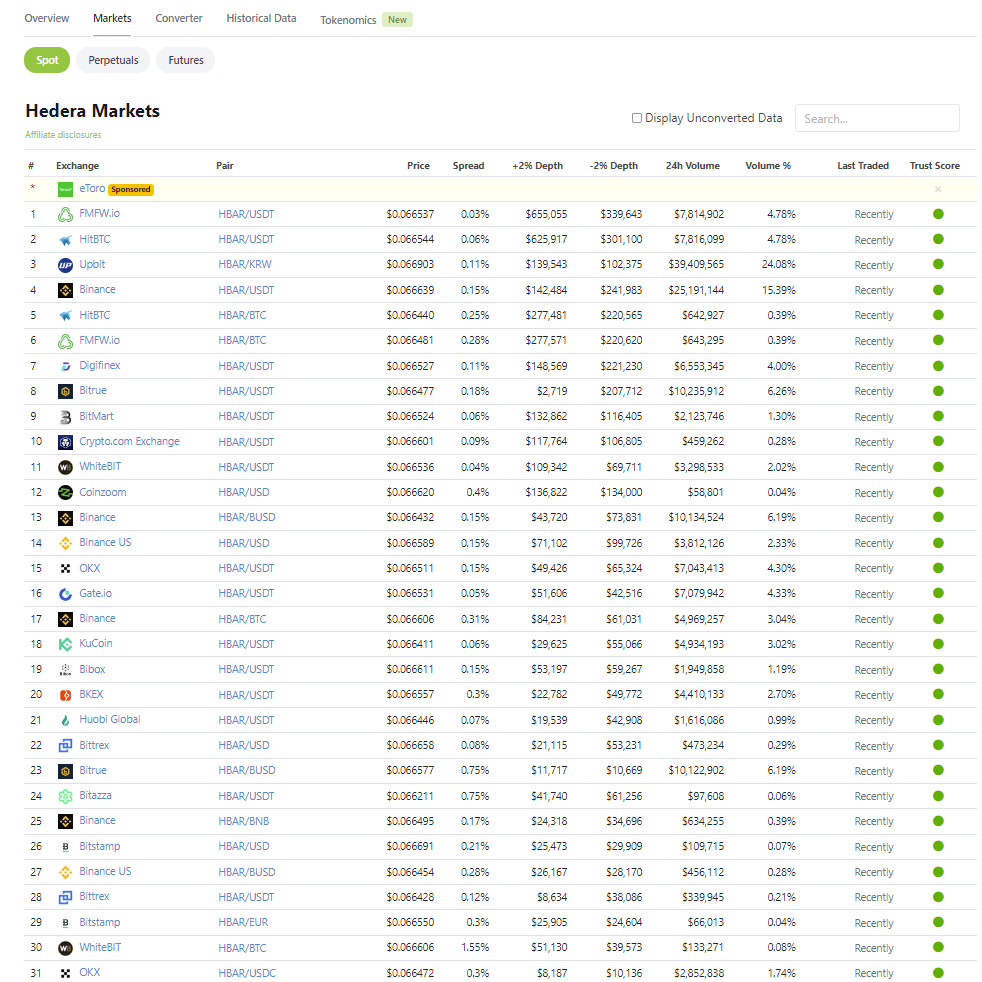The height and width of the screenshot is (982, 982).
Task: Sort table by 24h Volume column
Action: click(692, 166)
